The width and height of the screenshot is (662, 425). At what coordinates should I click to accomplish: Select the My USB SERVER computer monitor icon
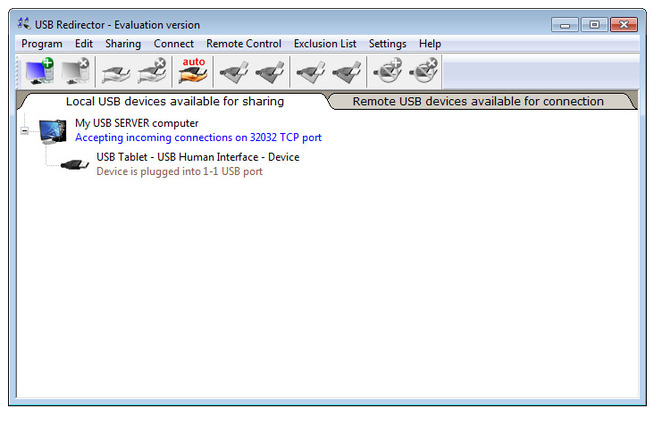(53, 131)
